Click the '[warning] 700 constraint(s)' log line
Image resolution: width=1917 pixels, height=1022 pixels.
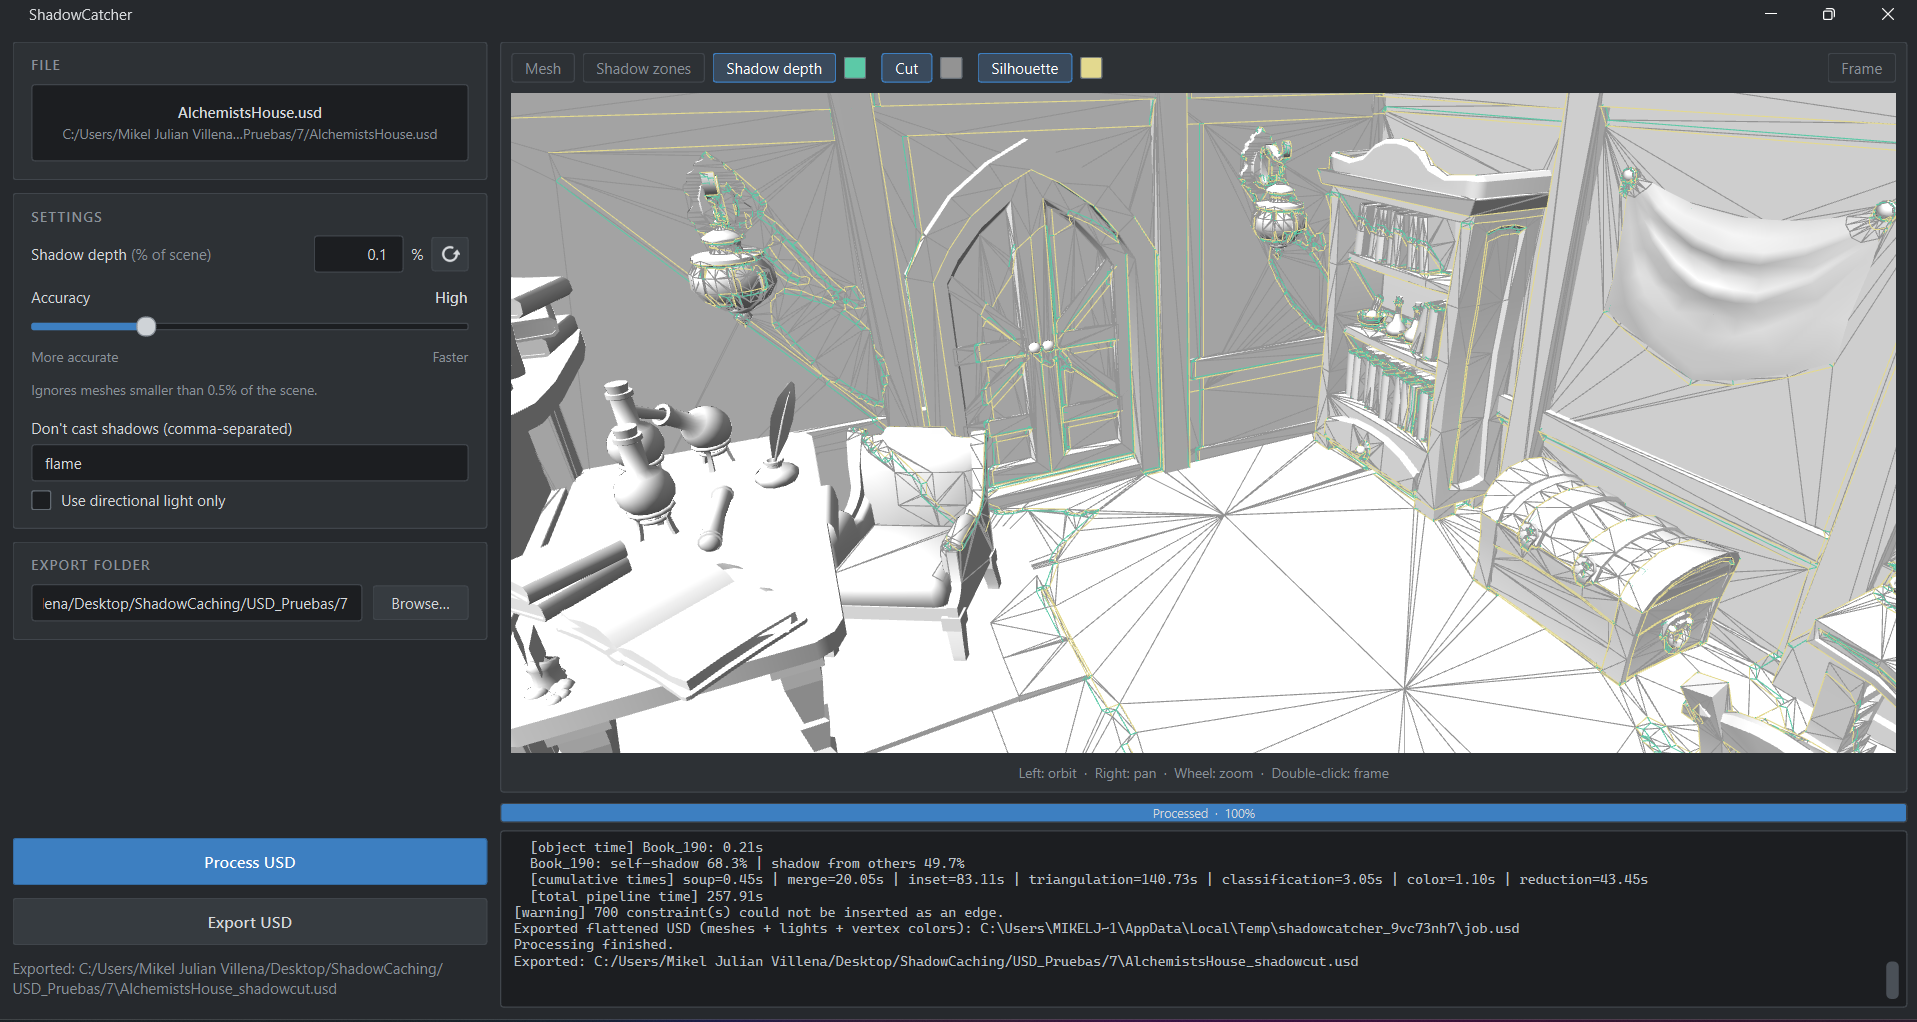pos(758,912)
